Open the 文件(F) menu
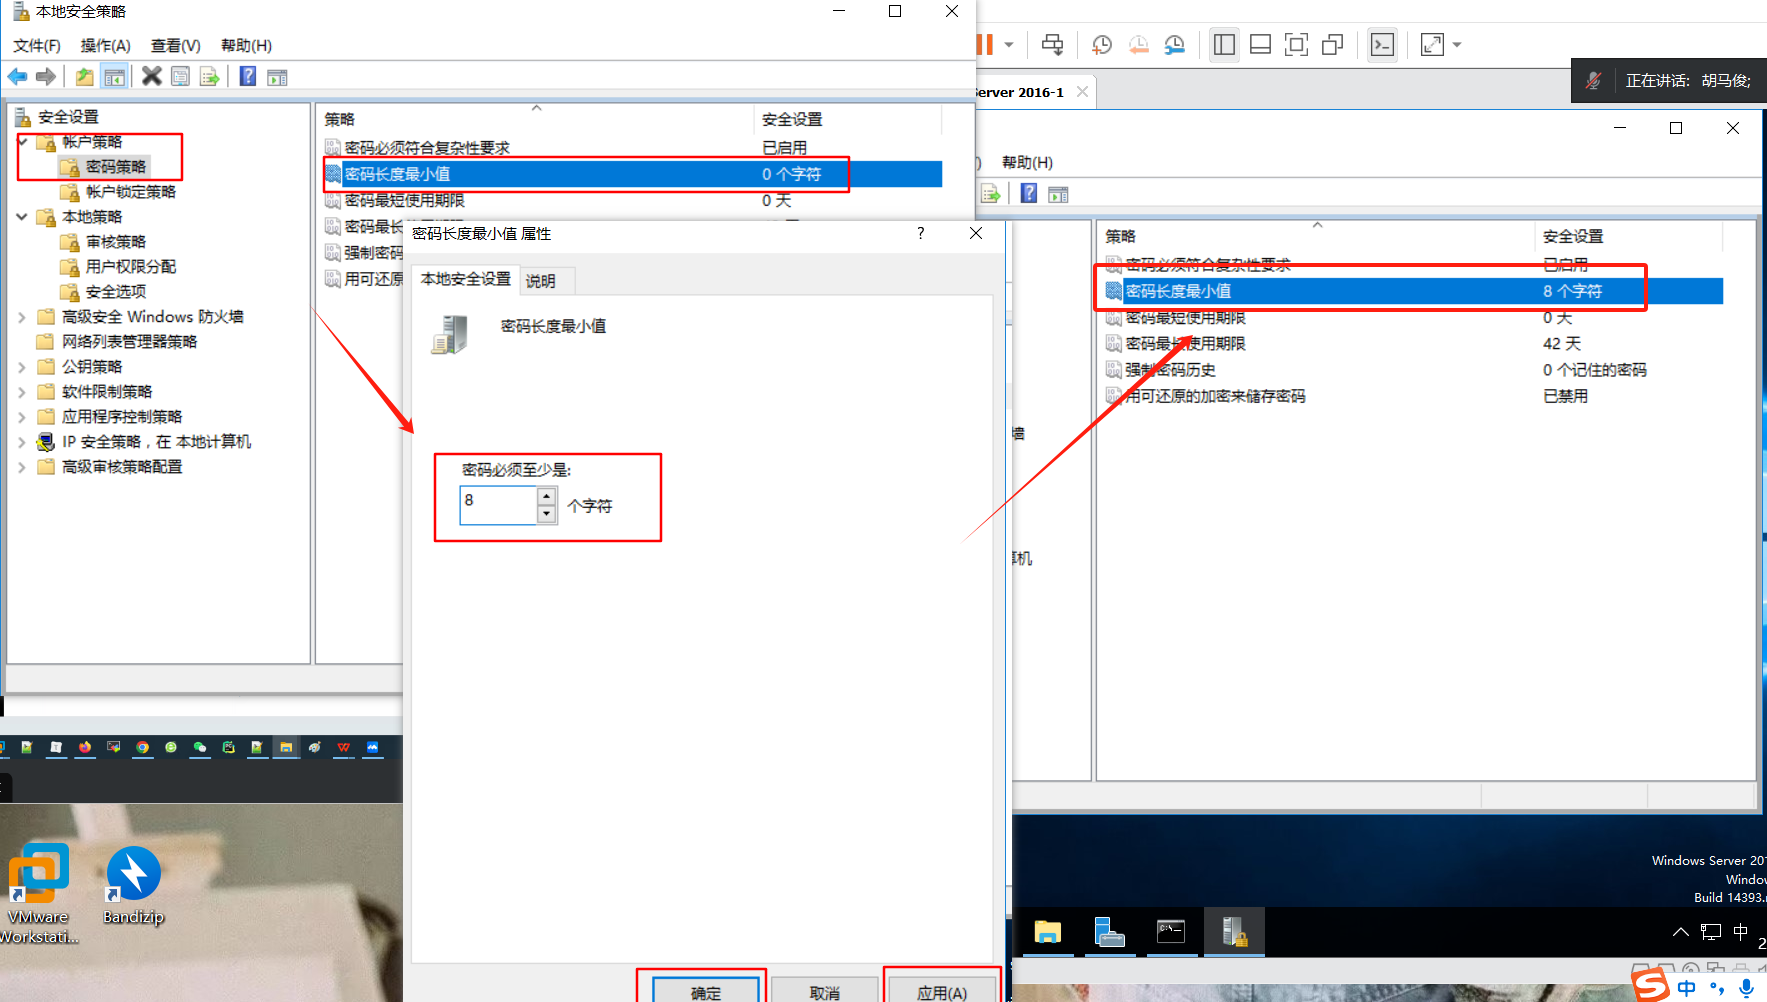This screenshot has height=1002, width=1767. 37,46
